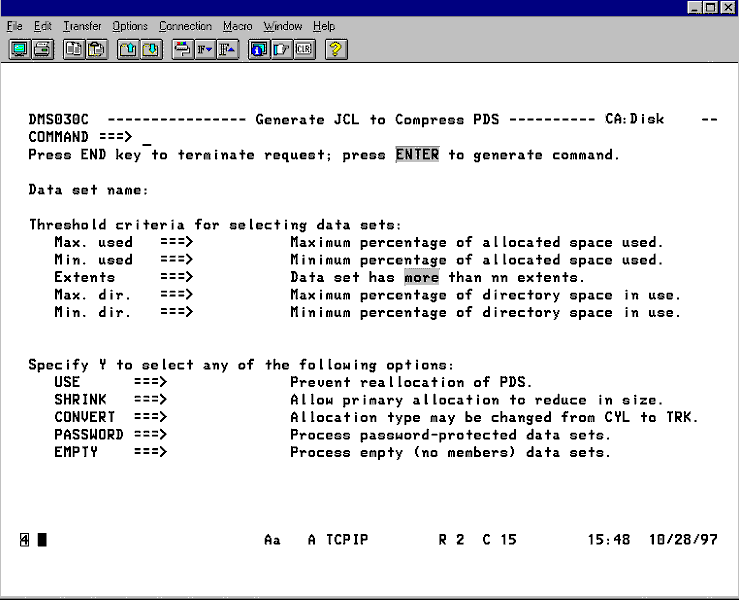Viewport: 739px width, 600px height.
Task: Click the highlighted ENTER word
Action: click(x=417, y=155)
